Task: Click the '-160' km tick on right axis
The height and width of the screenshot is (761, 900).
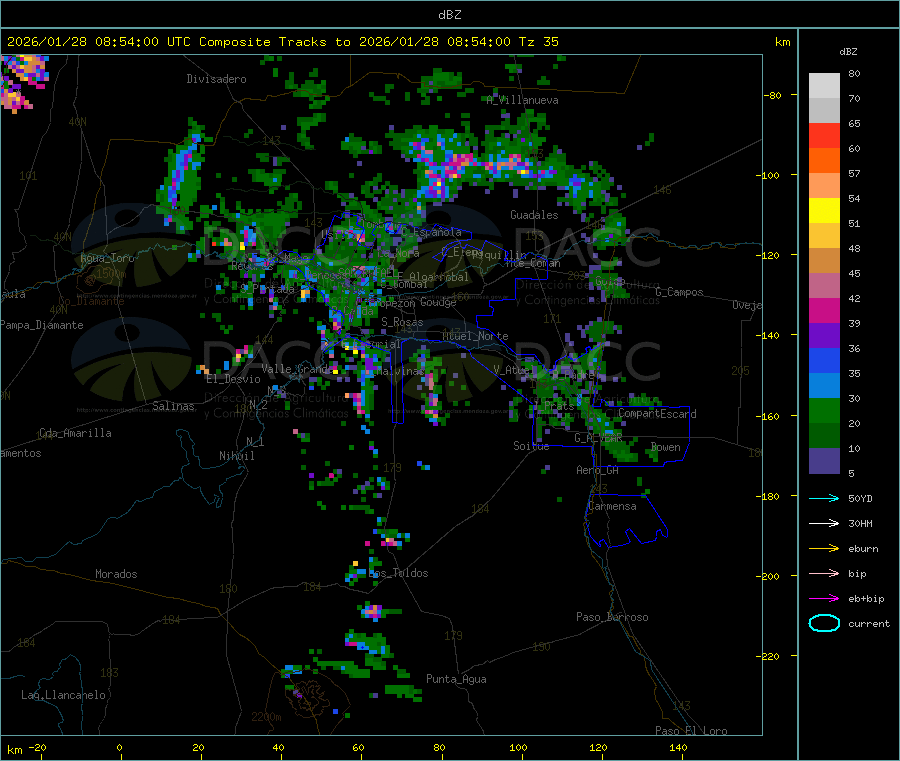Action: coord(769,416)
